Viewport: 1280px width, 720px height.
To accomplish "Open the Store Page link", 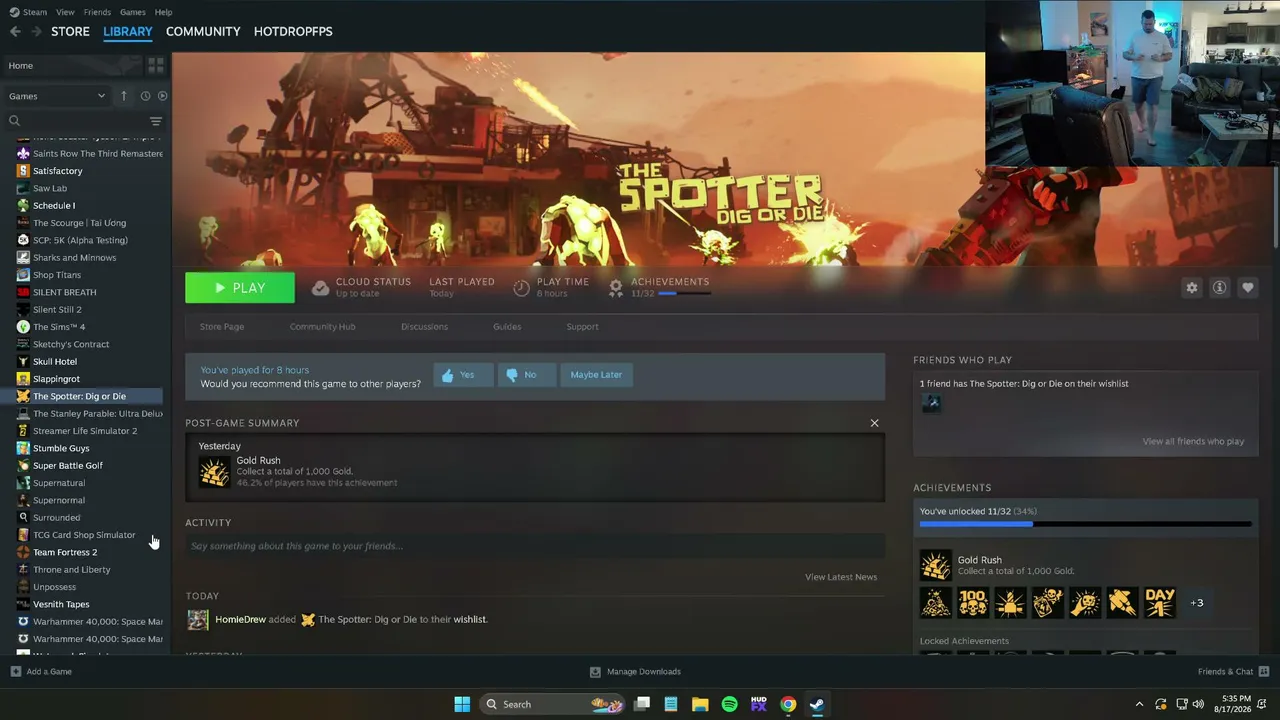I will [x=222, y=327].
